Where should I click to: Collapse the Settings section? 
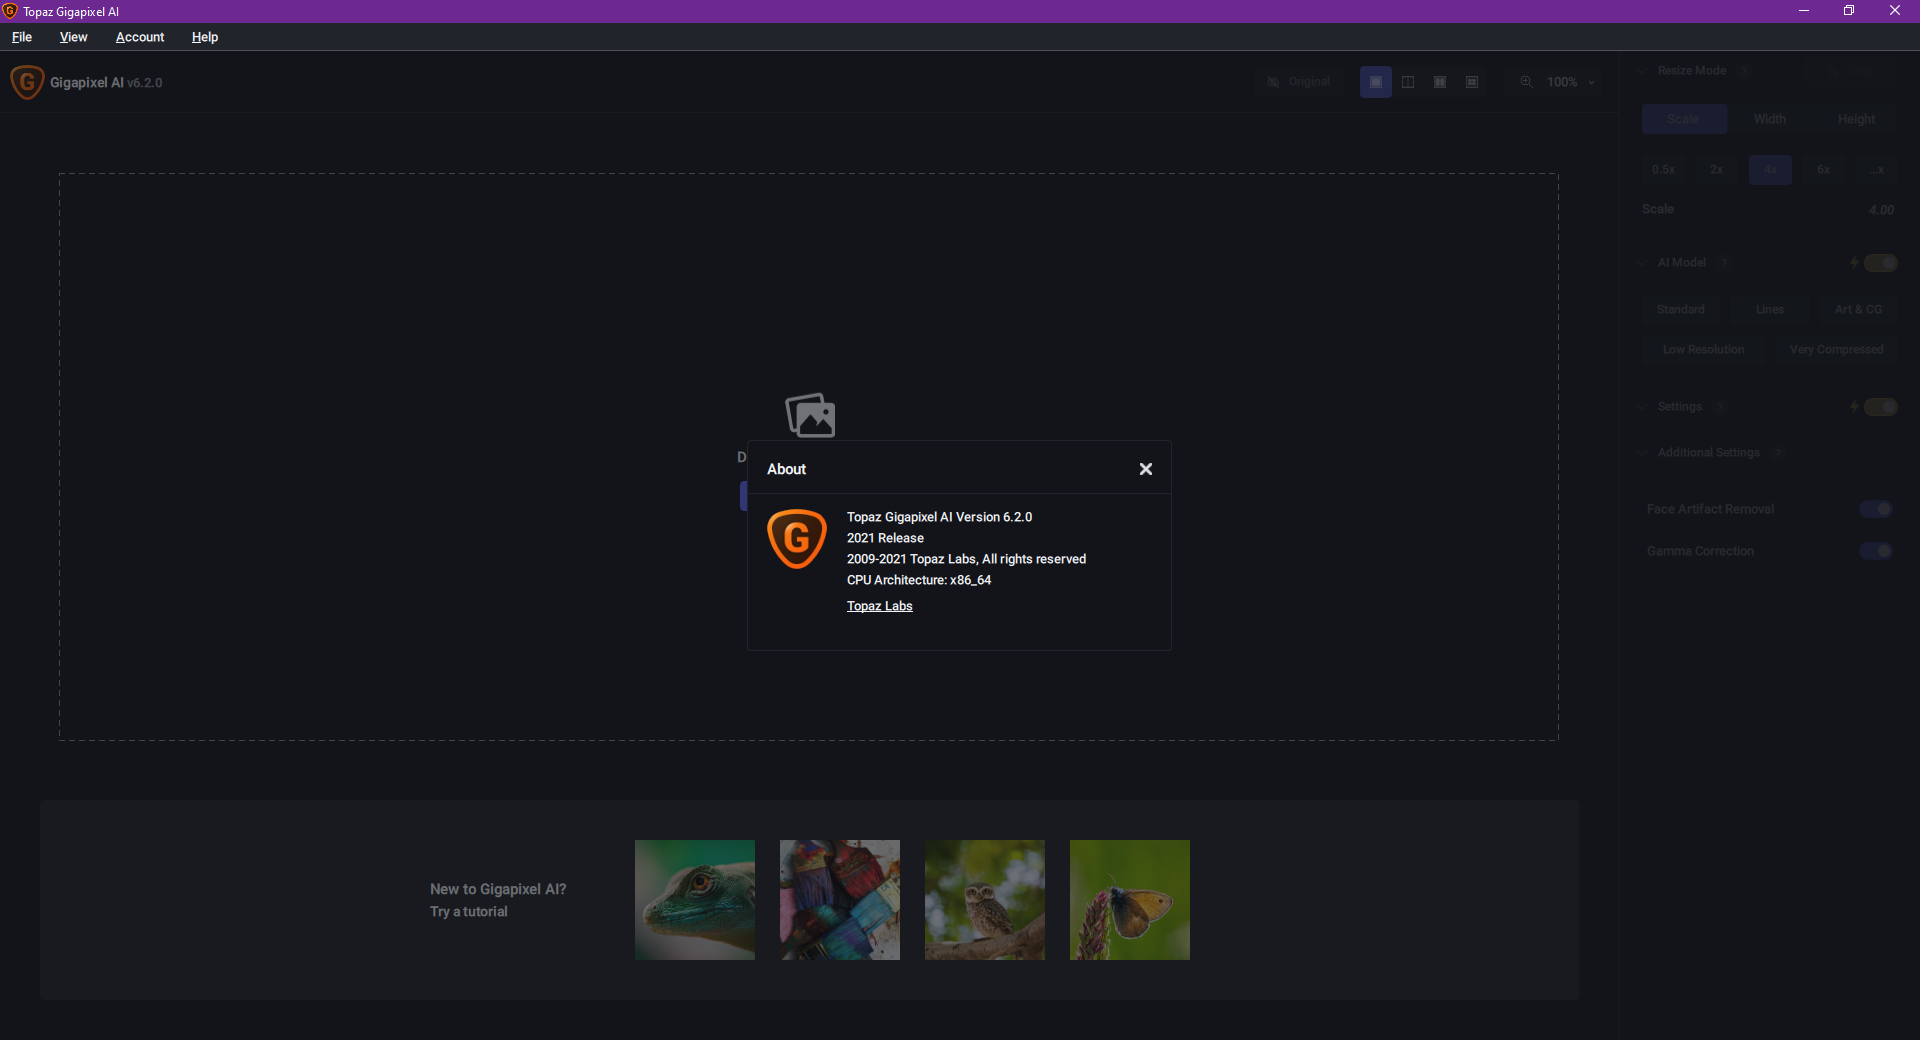1643,407
